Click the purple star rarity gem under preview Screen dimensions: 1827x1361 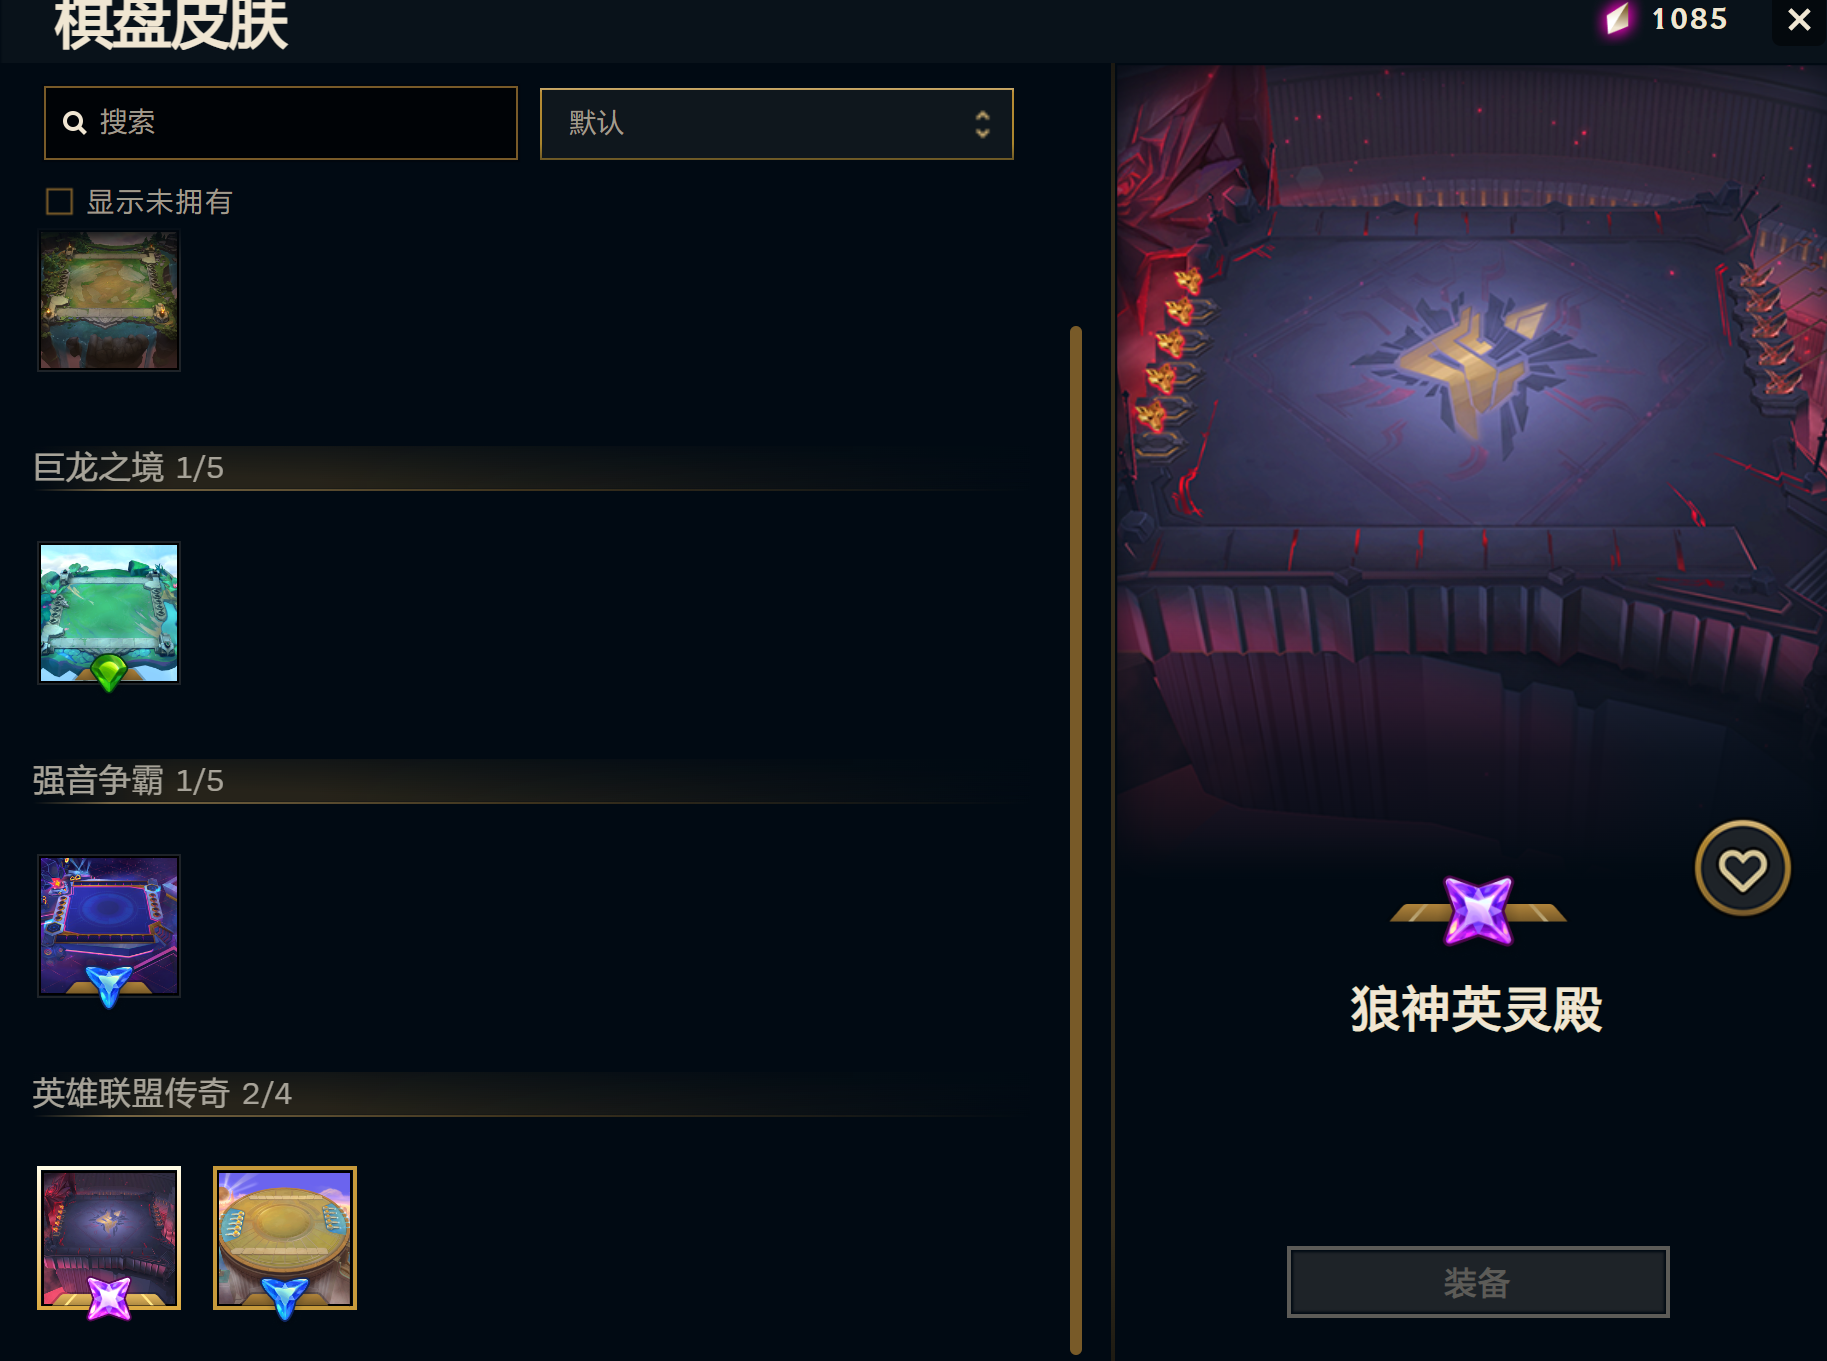1478,910
